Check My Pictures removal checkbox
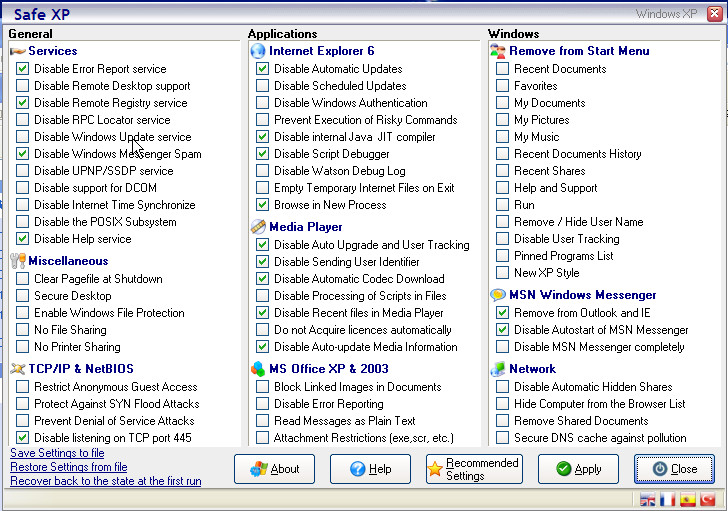 click(x=502, y=120)
